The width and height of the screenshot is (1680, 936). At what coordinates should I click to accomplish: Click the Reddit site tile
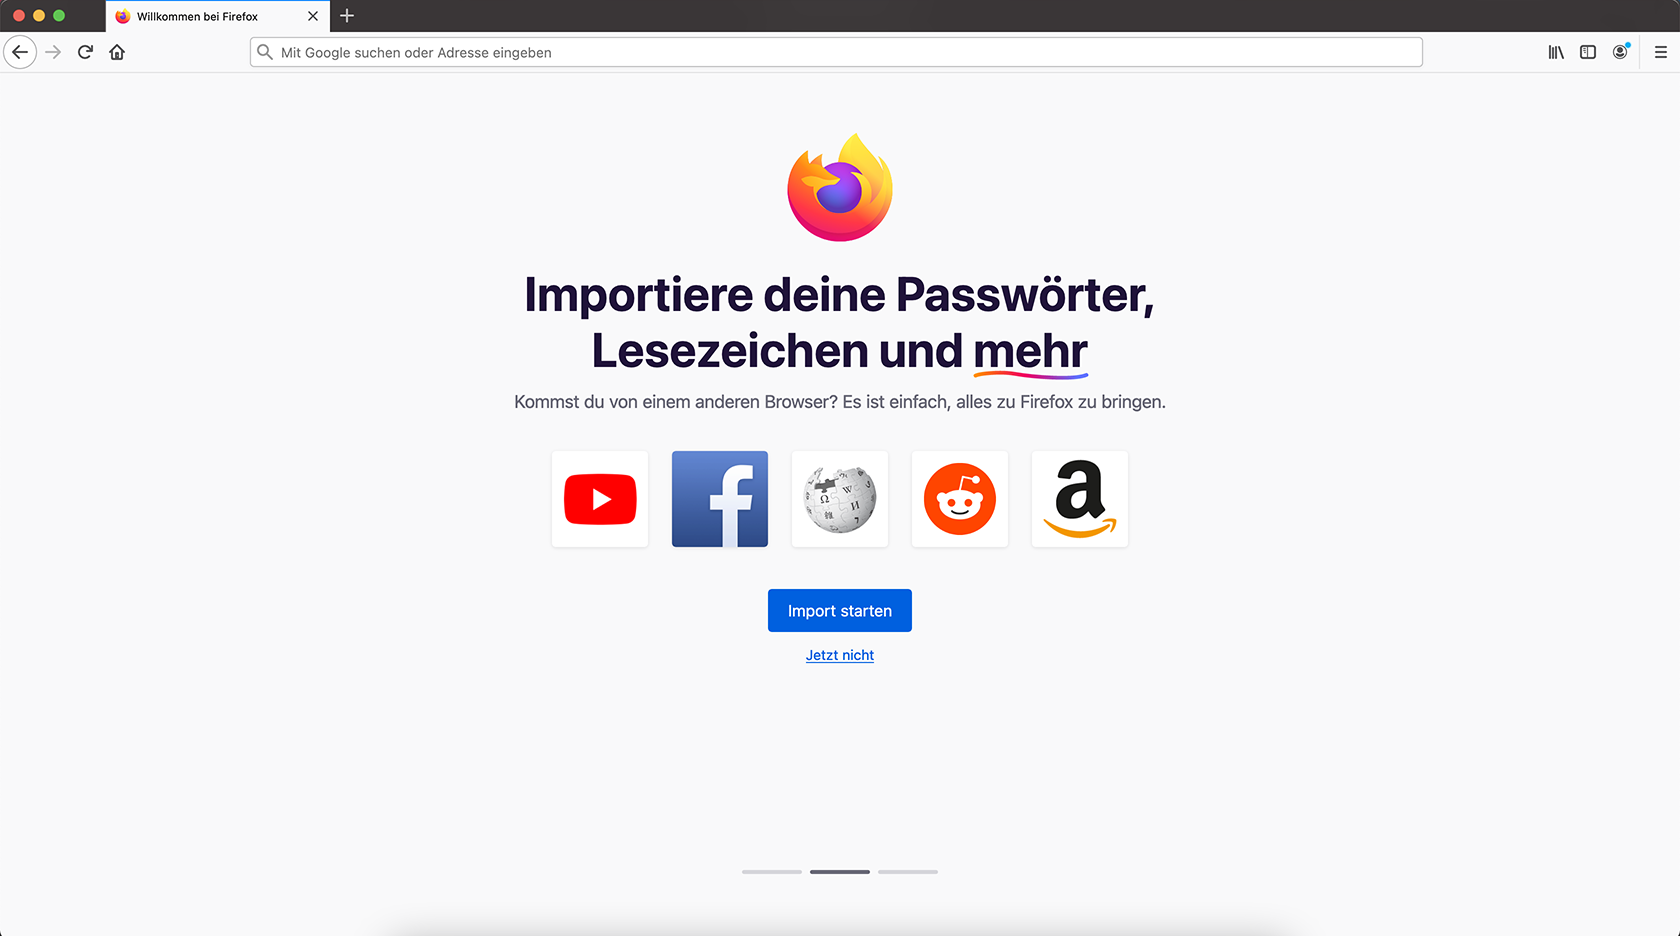(x=960, y=499)
